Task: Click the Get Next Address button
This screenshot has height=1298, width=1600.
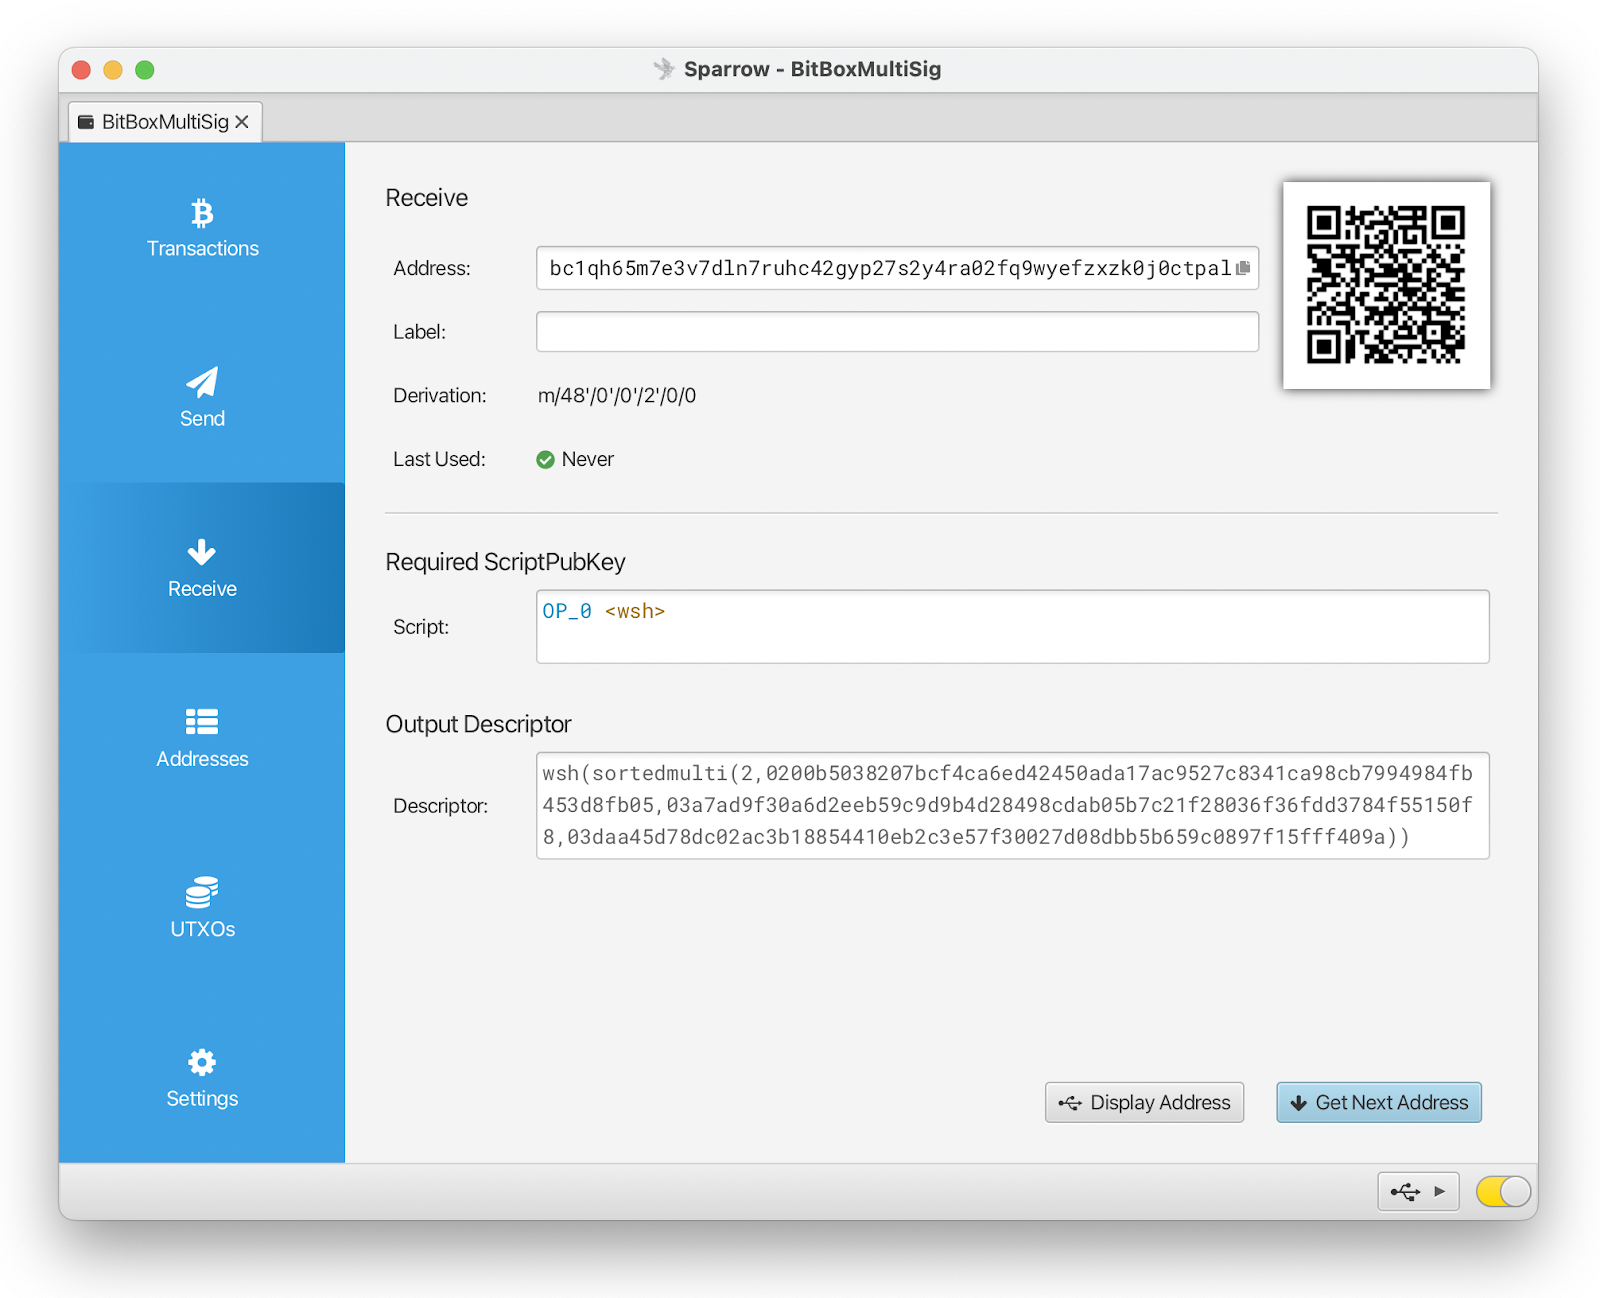Action: 1378,1102
